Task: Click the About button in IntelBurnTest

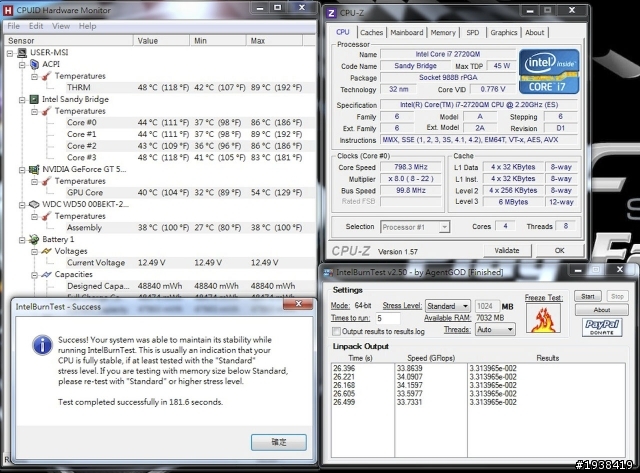Action: (x=602, y=310)
